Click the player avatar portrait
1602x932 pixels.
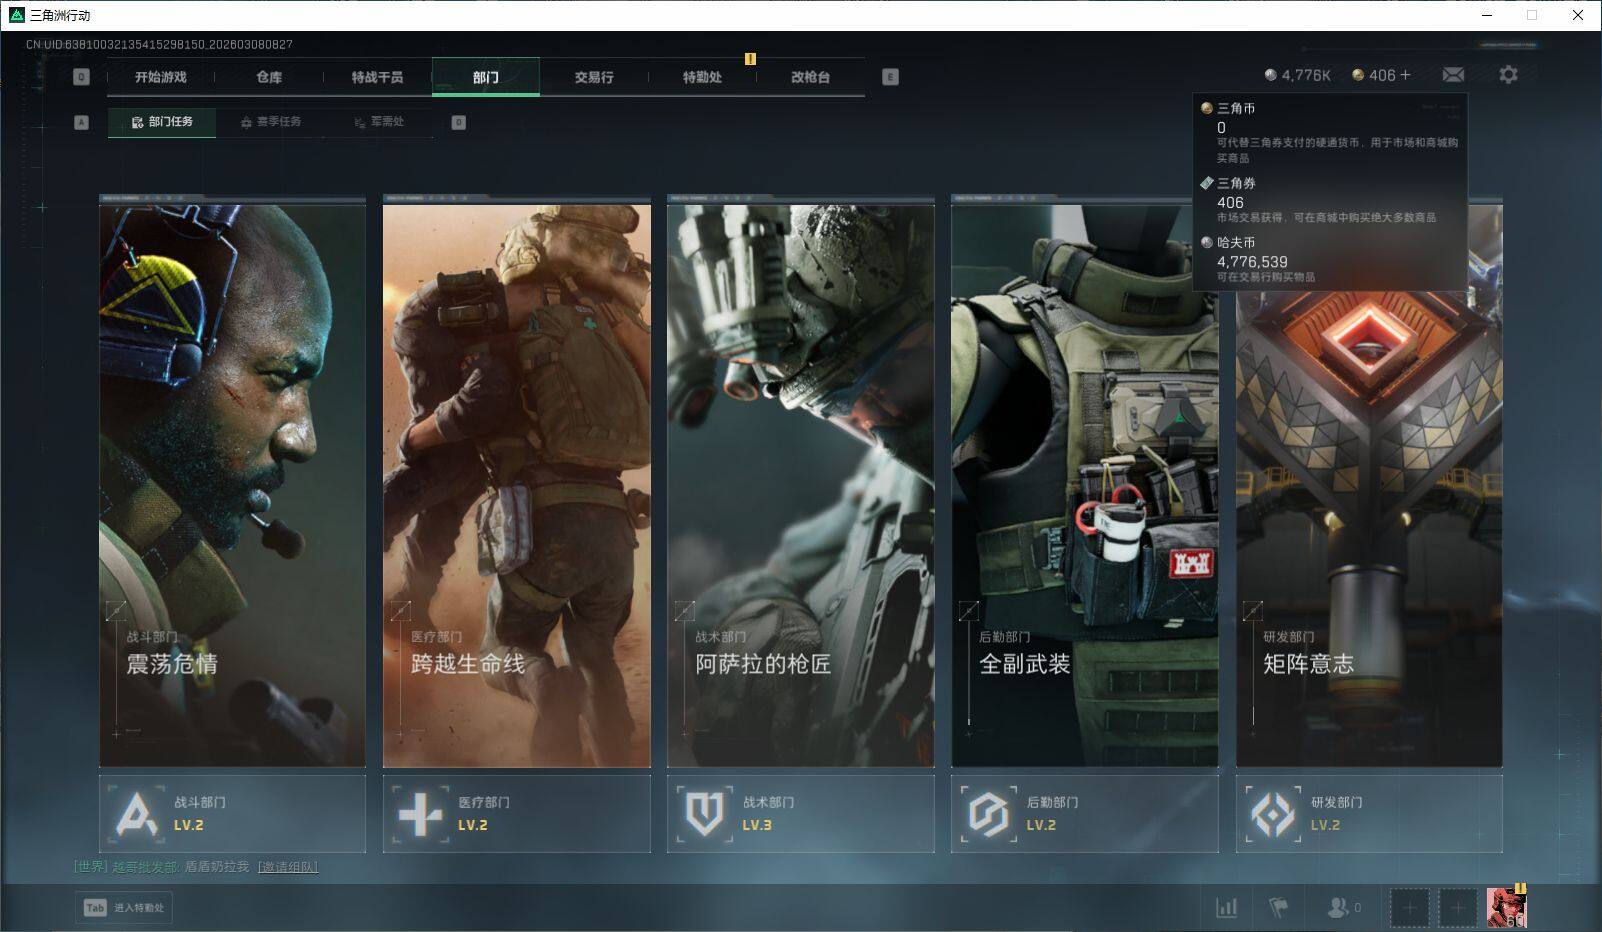point(1505,908)
